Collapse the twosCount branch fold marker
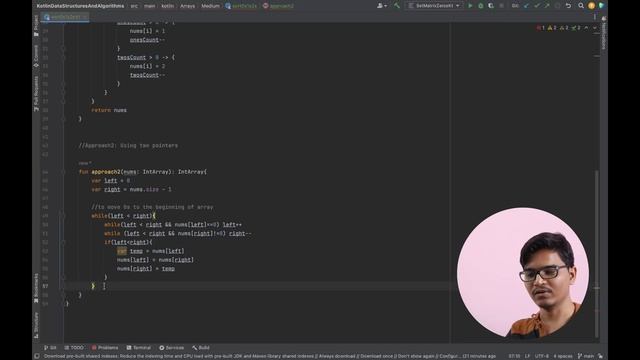The width and height of the screenshot is (640, 360). pos(63,58)
